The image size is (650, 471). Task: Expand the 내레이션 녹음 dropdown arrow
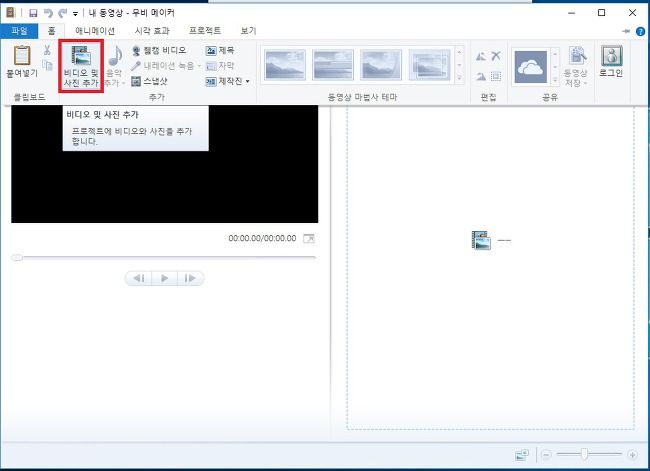(199, 66)
